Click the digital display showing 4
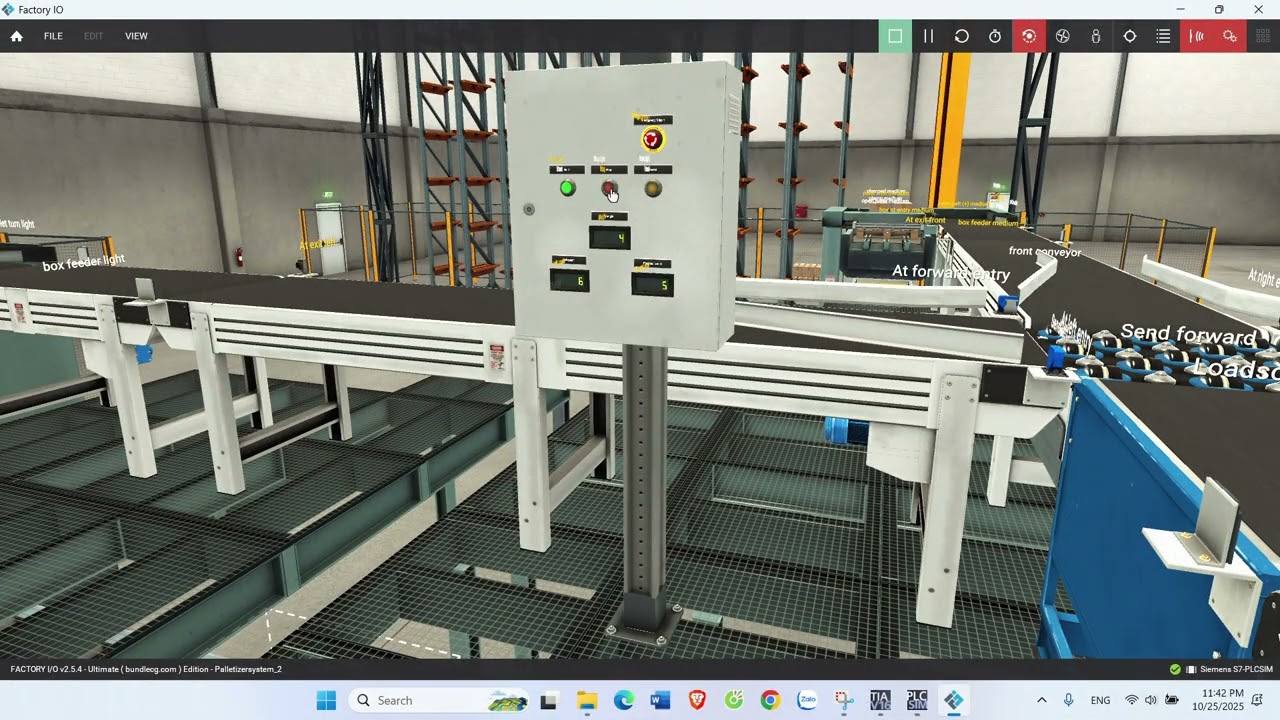The width and height of the screenshot is (1280, 720). point(609,237)
